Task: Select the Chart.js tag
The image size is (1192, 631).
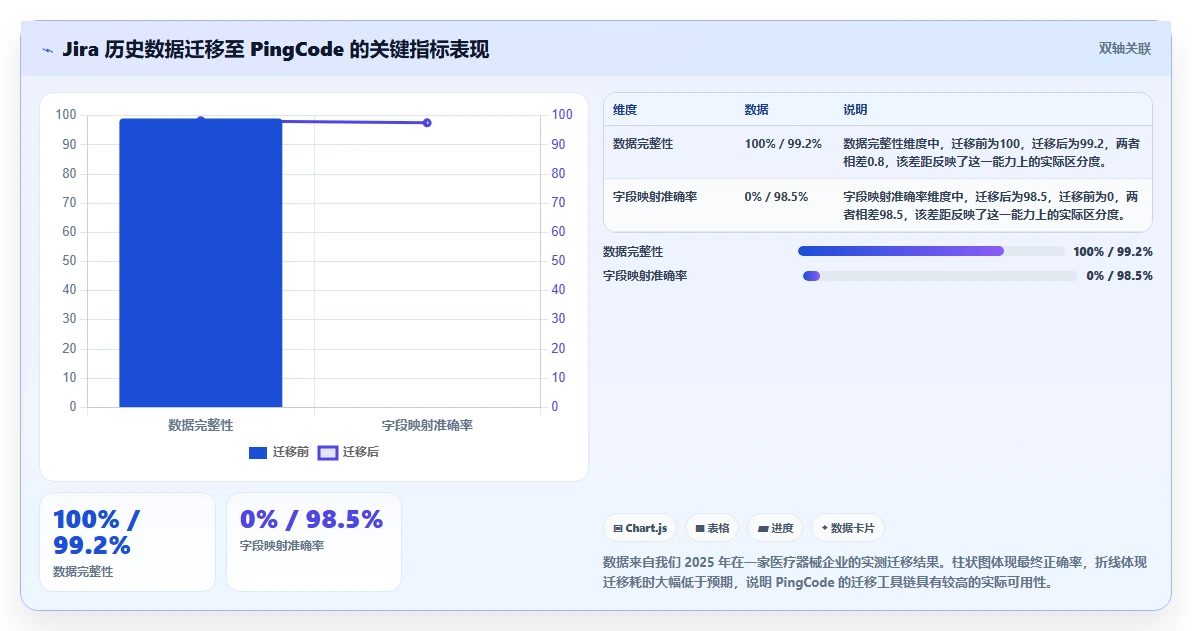Action: tap(640, 528)
